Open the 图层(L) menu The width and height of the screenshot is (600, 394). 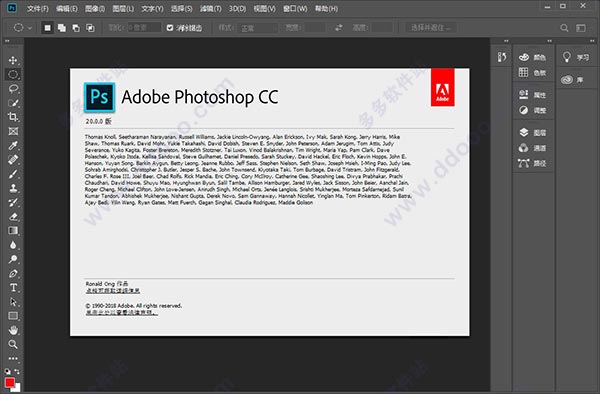click(x=123, y=8)
